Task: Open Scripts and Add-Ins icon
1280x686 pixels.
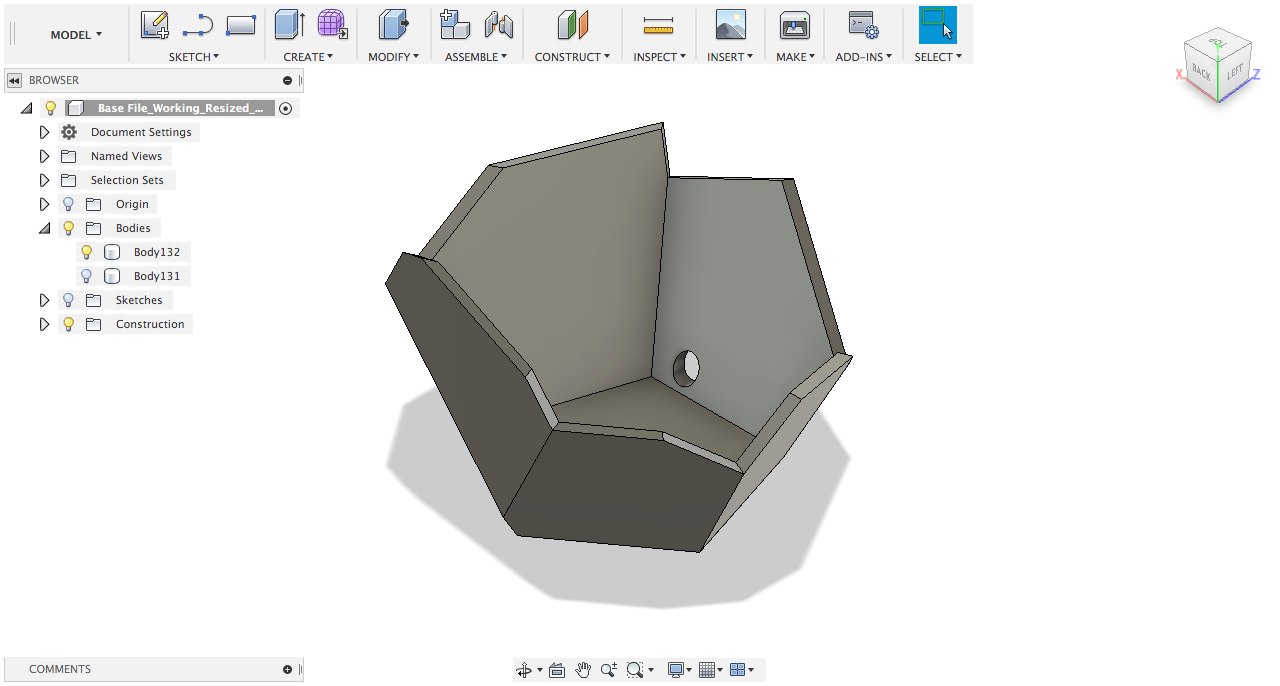Action: [x=862, y=24]
